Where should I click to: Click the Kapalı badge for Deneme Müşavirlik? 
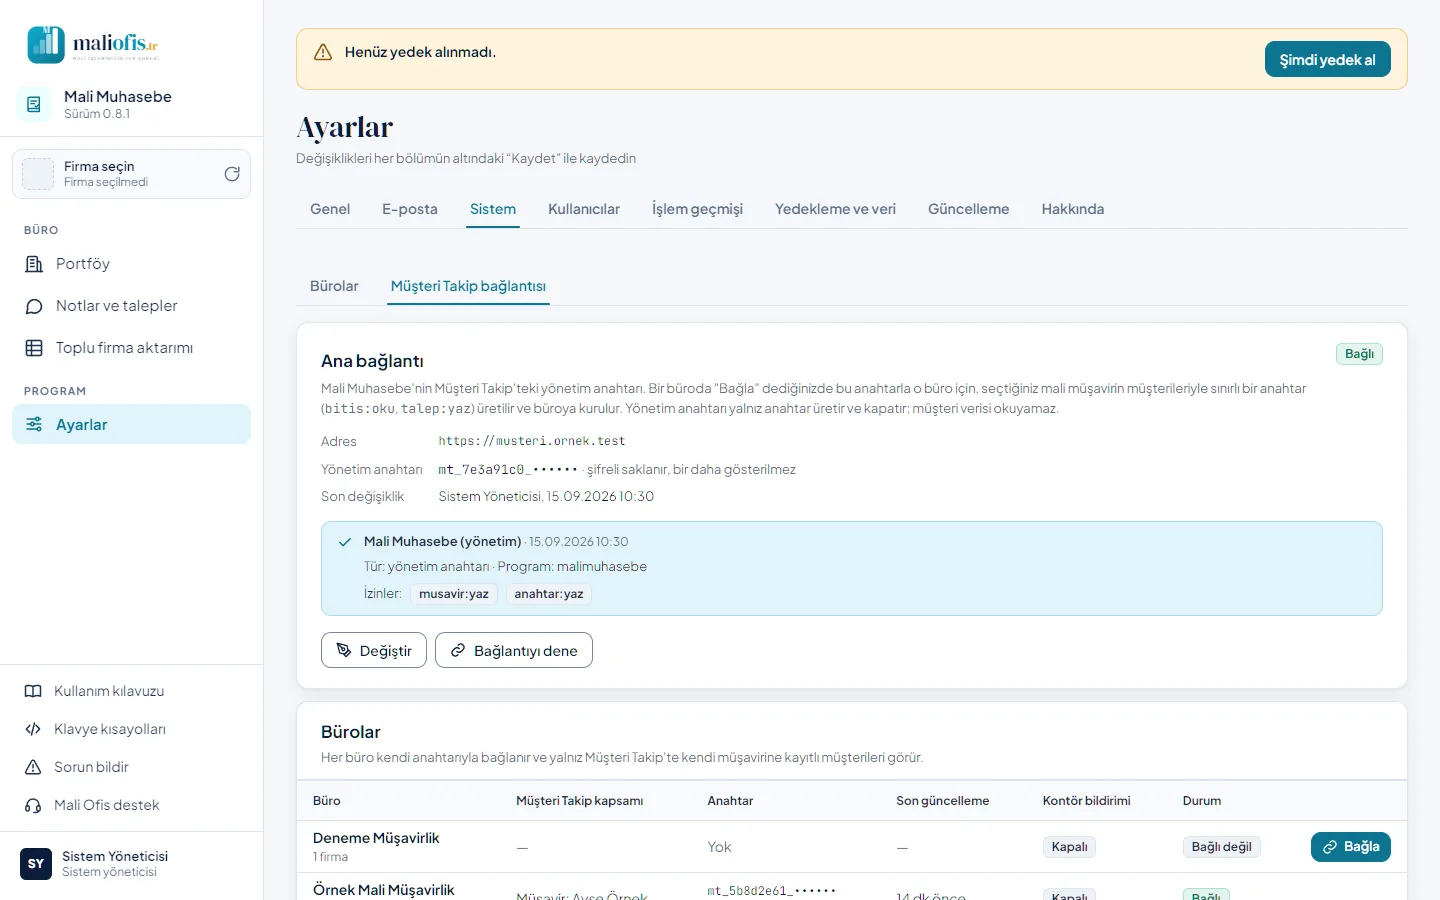tap(1069, 847)
